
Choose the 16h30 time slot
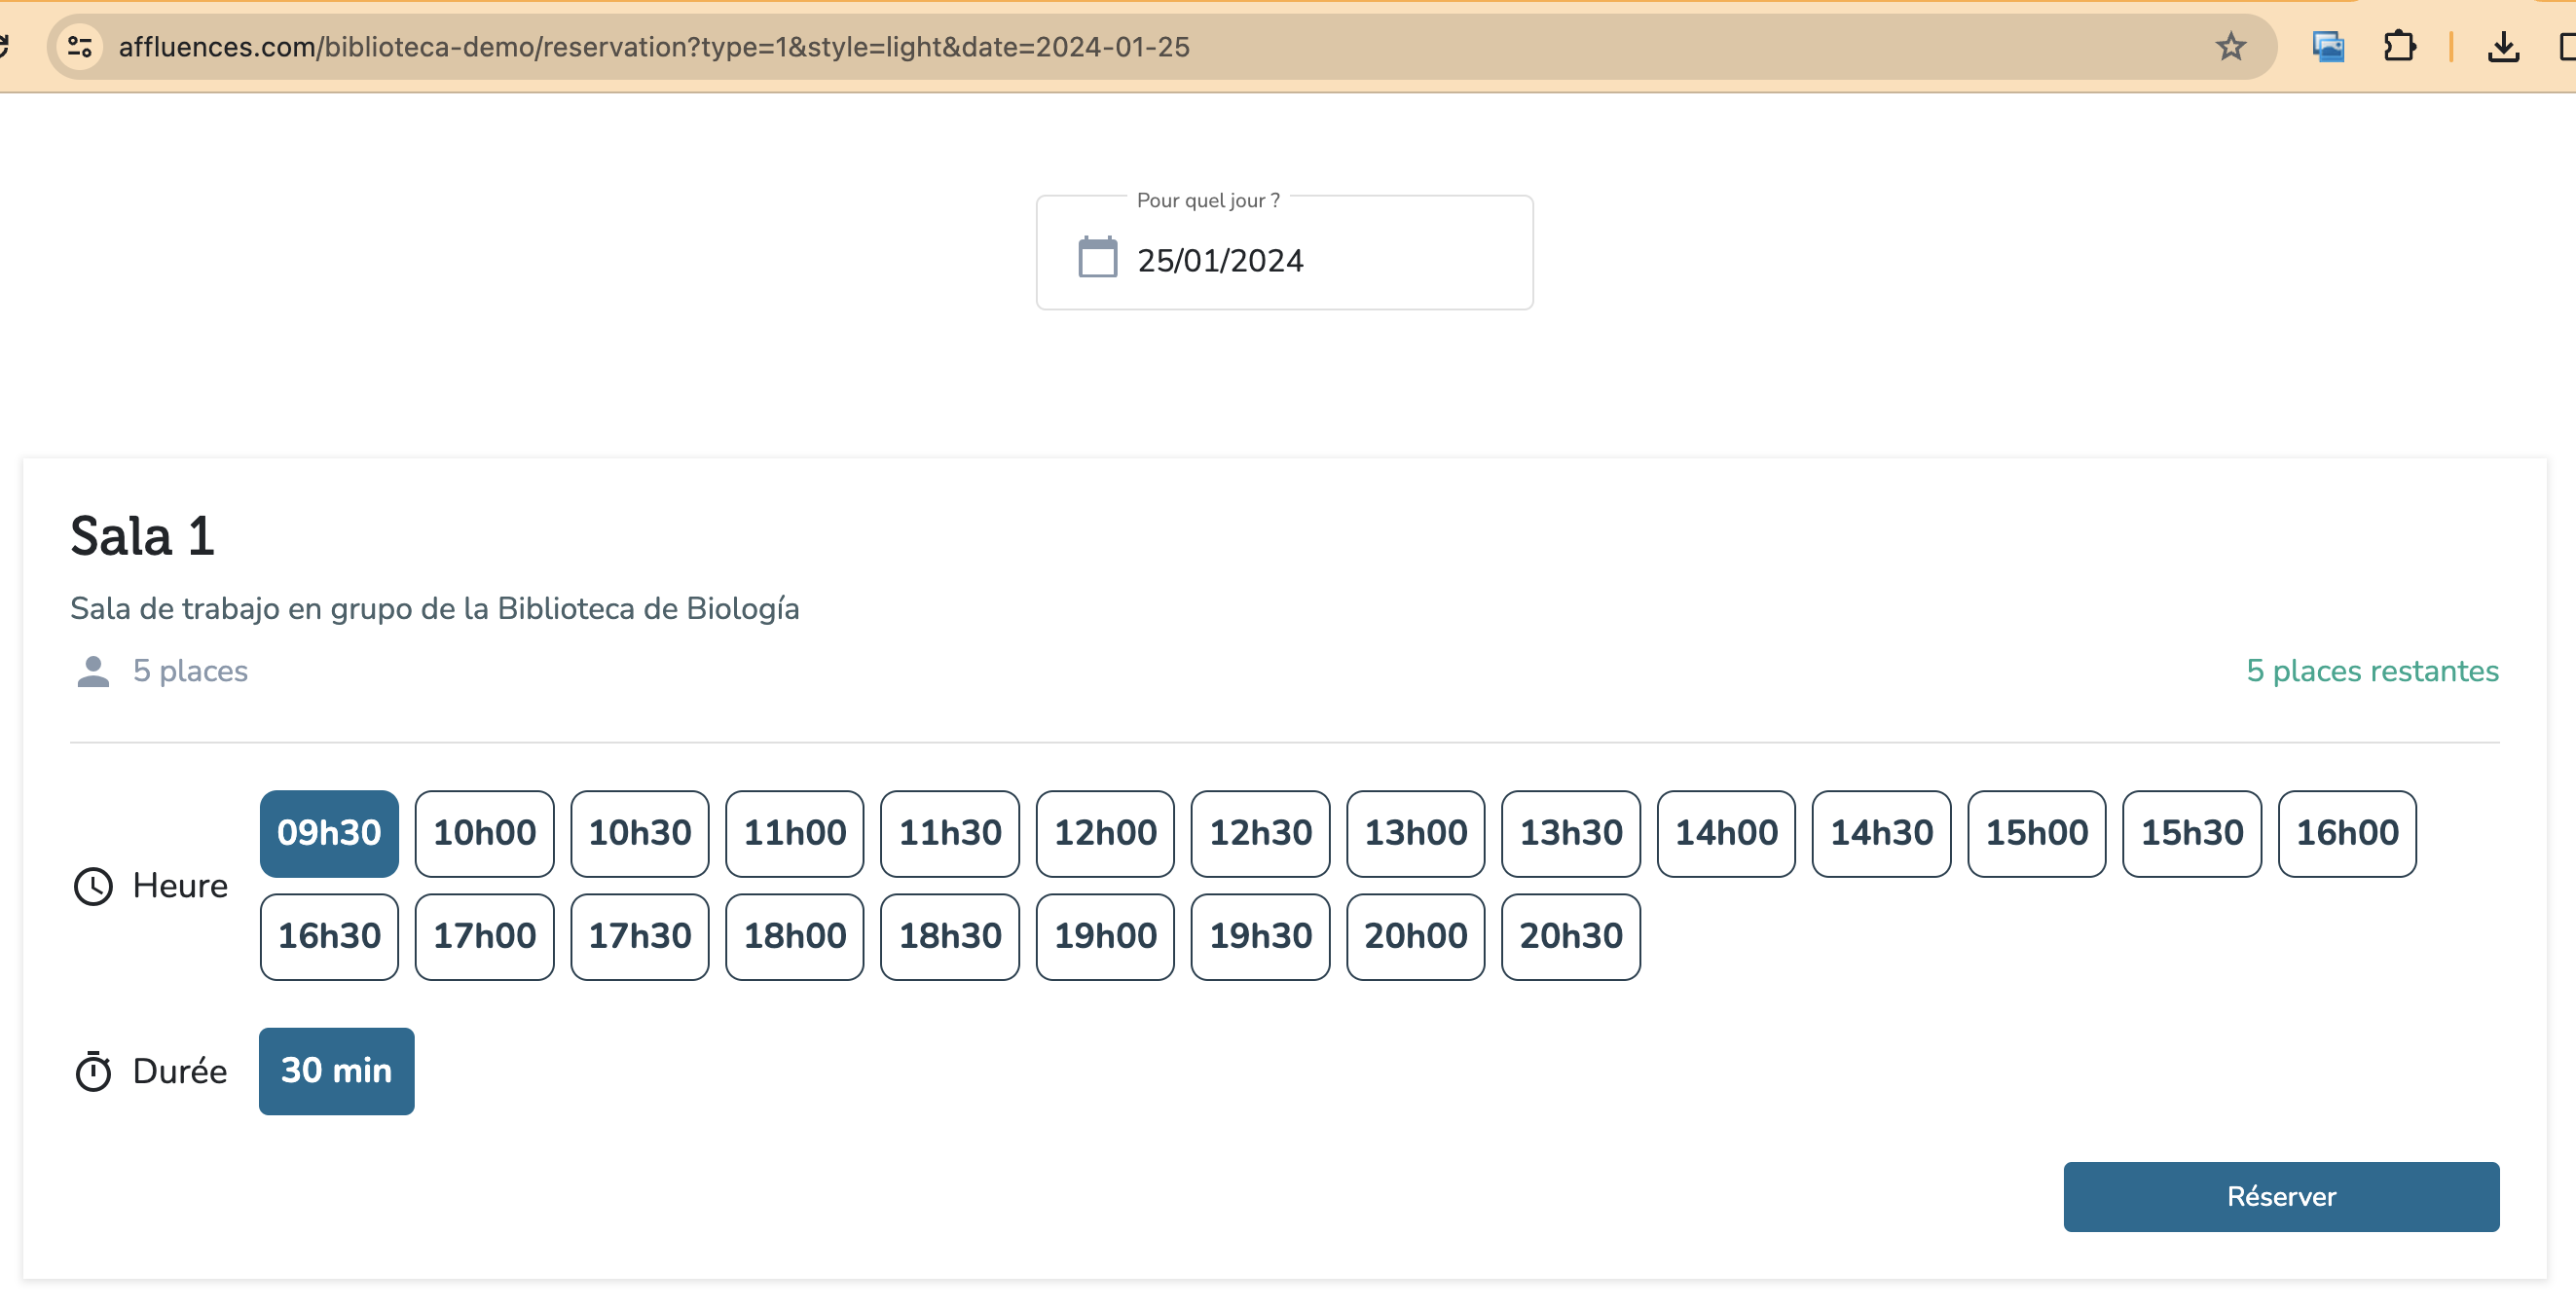[x=329, y=937]
